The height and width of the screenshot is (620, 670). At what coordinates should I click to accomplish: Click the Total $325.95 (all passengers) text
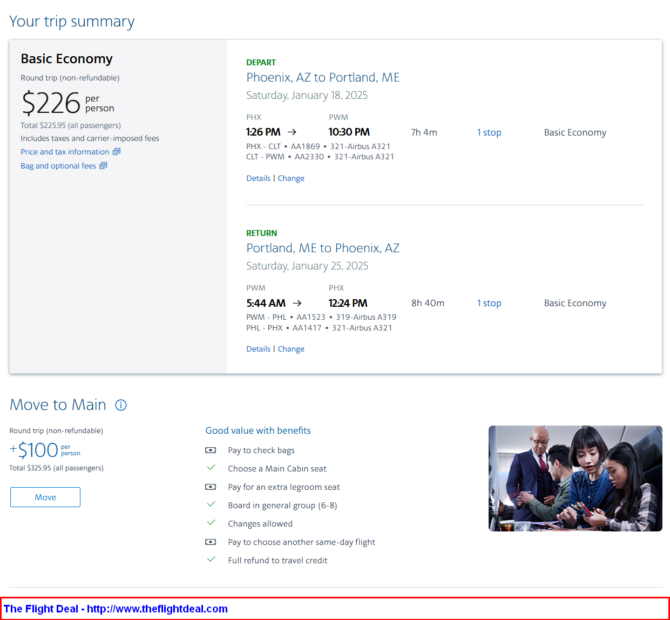(56, 468)
